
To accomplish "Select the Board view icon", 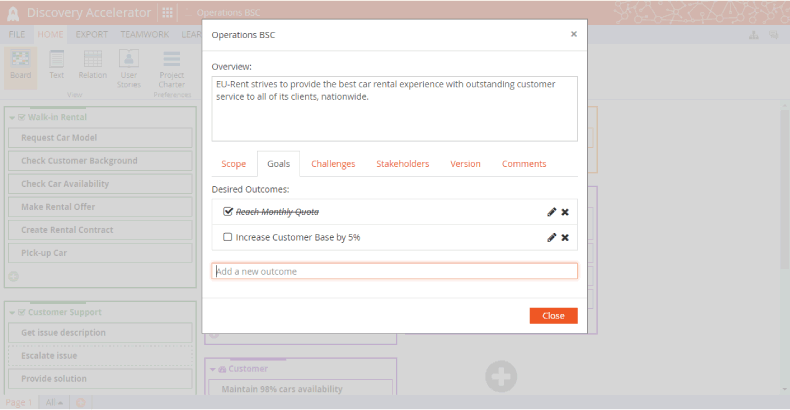I will [x=20, y=64].
